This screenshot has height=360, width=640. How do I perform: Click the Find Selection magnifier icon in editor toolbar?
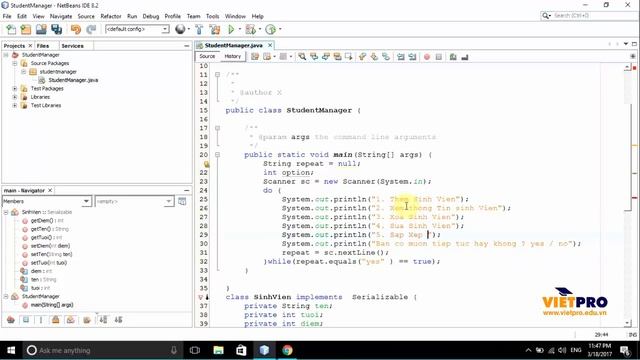click(302, 57)
